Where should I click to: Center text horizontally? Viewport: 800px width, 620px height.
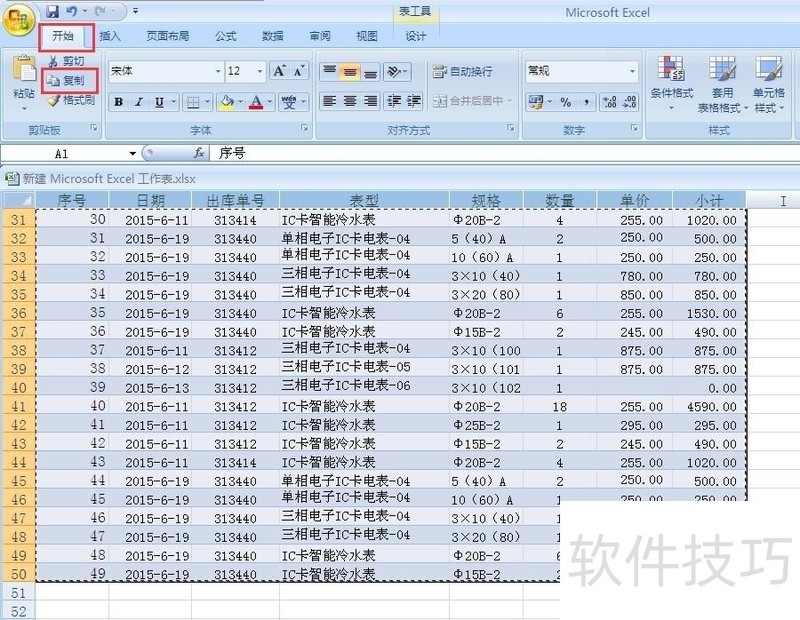[350, 101]
